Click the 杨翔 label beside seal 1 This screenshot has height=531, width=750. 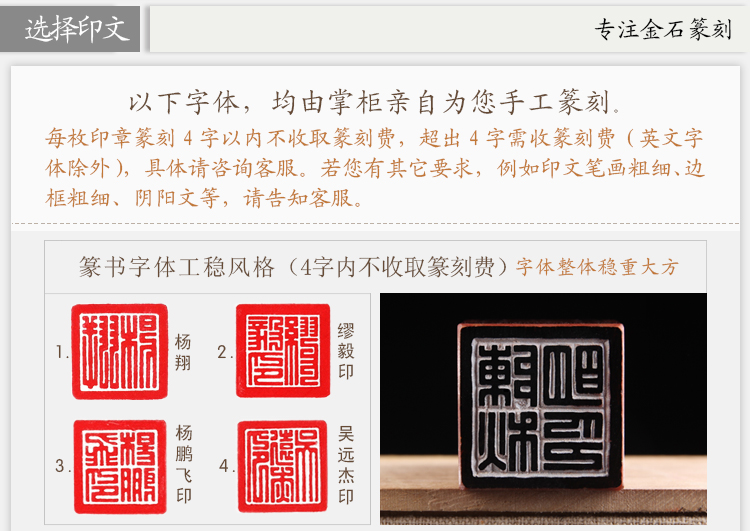(x=183, y=352)
